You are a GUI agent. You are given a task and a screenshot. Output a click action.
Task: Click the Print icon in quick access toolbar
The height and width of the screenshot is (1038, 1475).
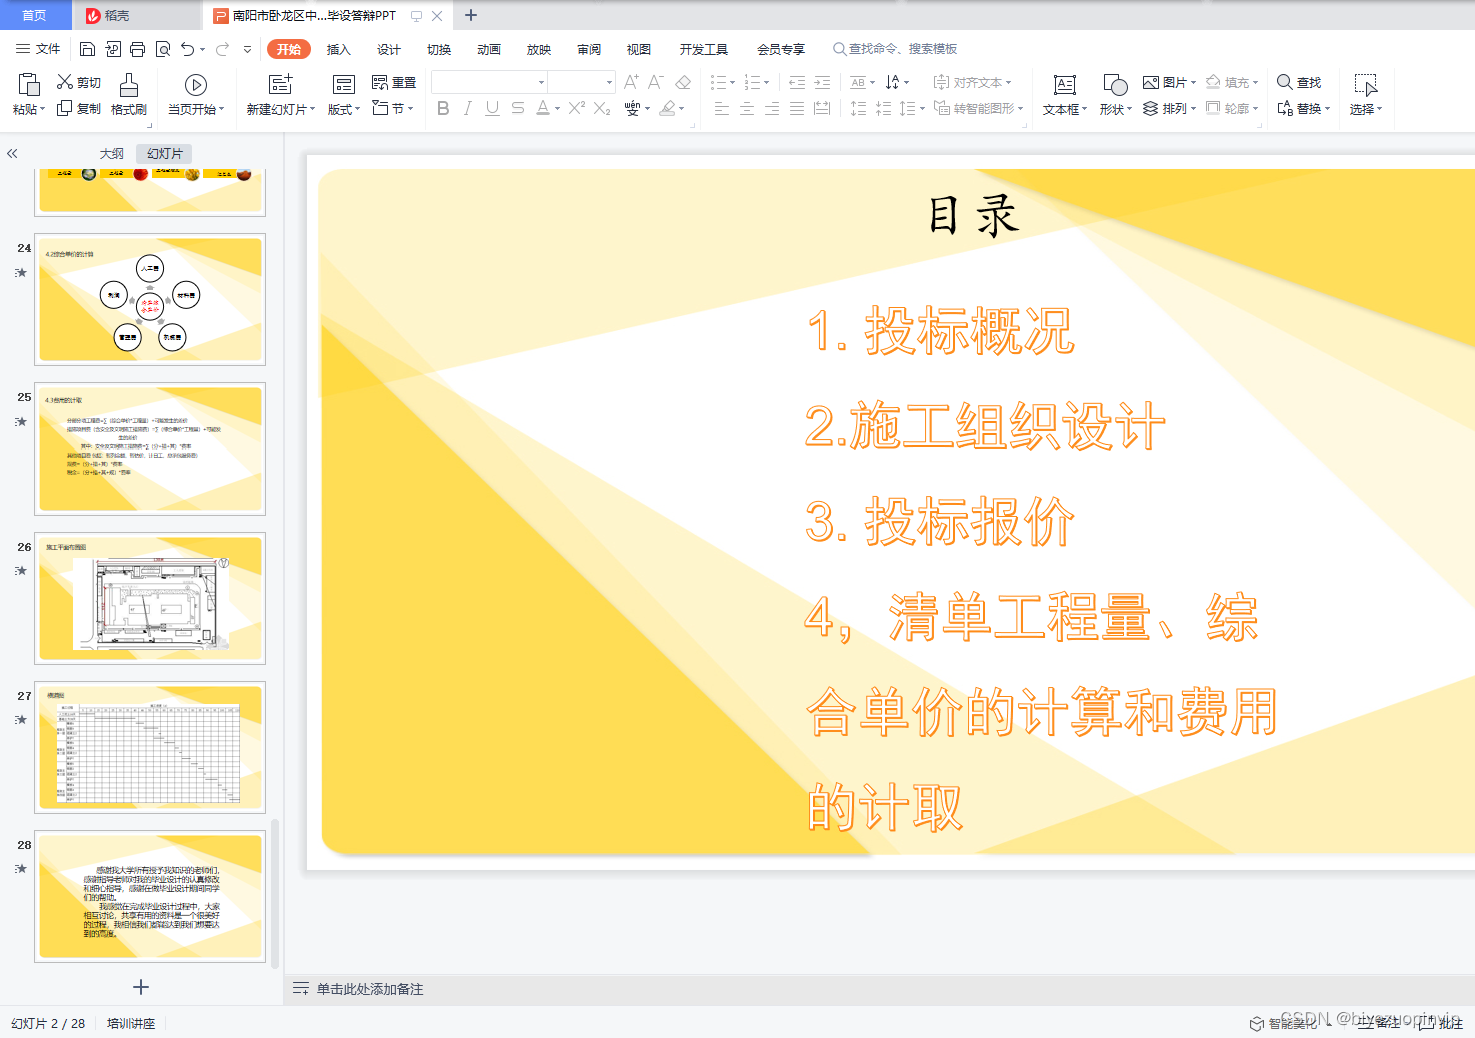(x=137, y=49)
